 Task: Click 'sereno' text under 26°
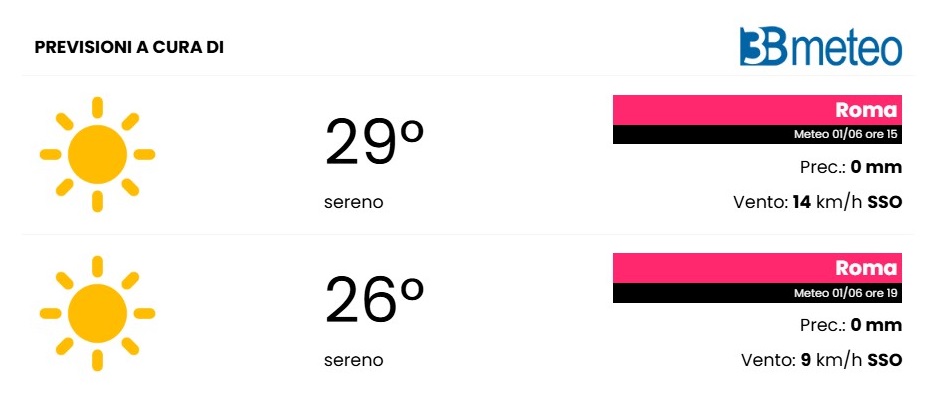[354, 361]
